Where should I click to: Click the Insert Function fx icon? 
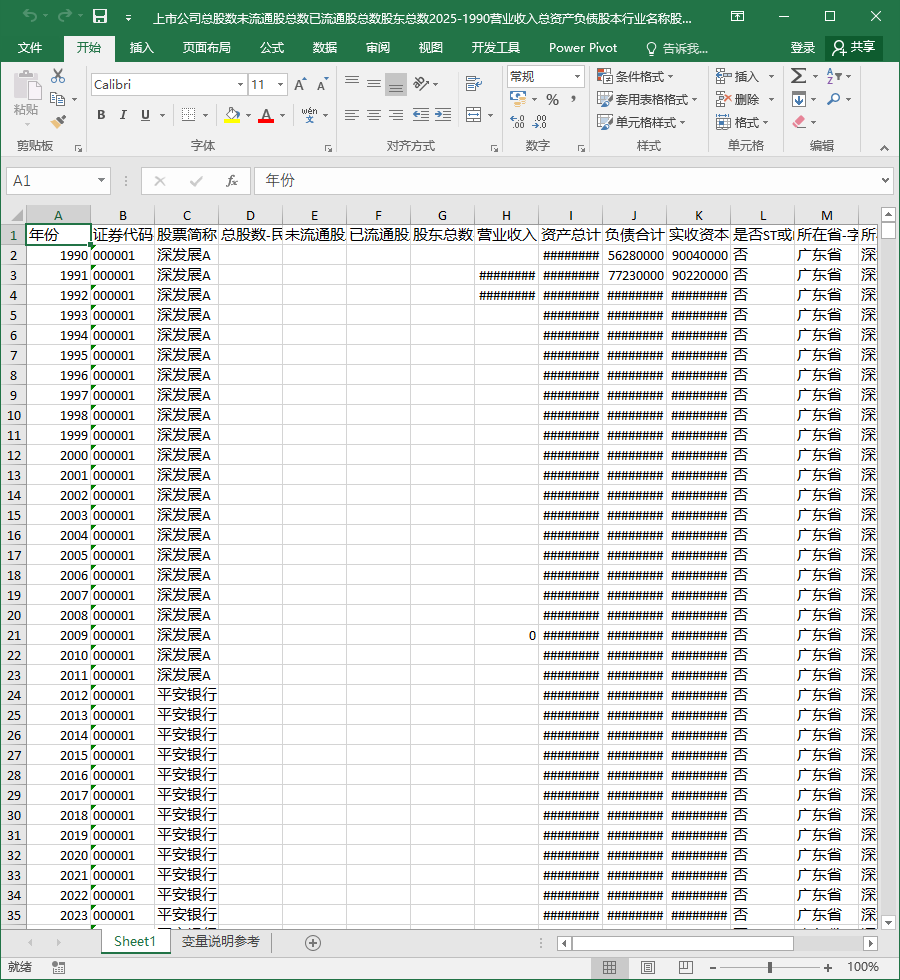click(232, 181)
